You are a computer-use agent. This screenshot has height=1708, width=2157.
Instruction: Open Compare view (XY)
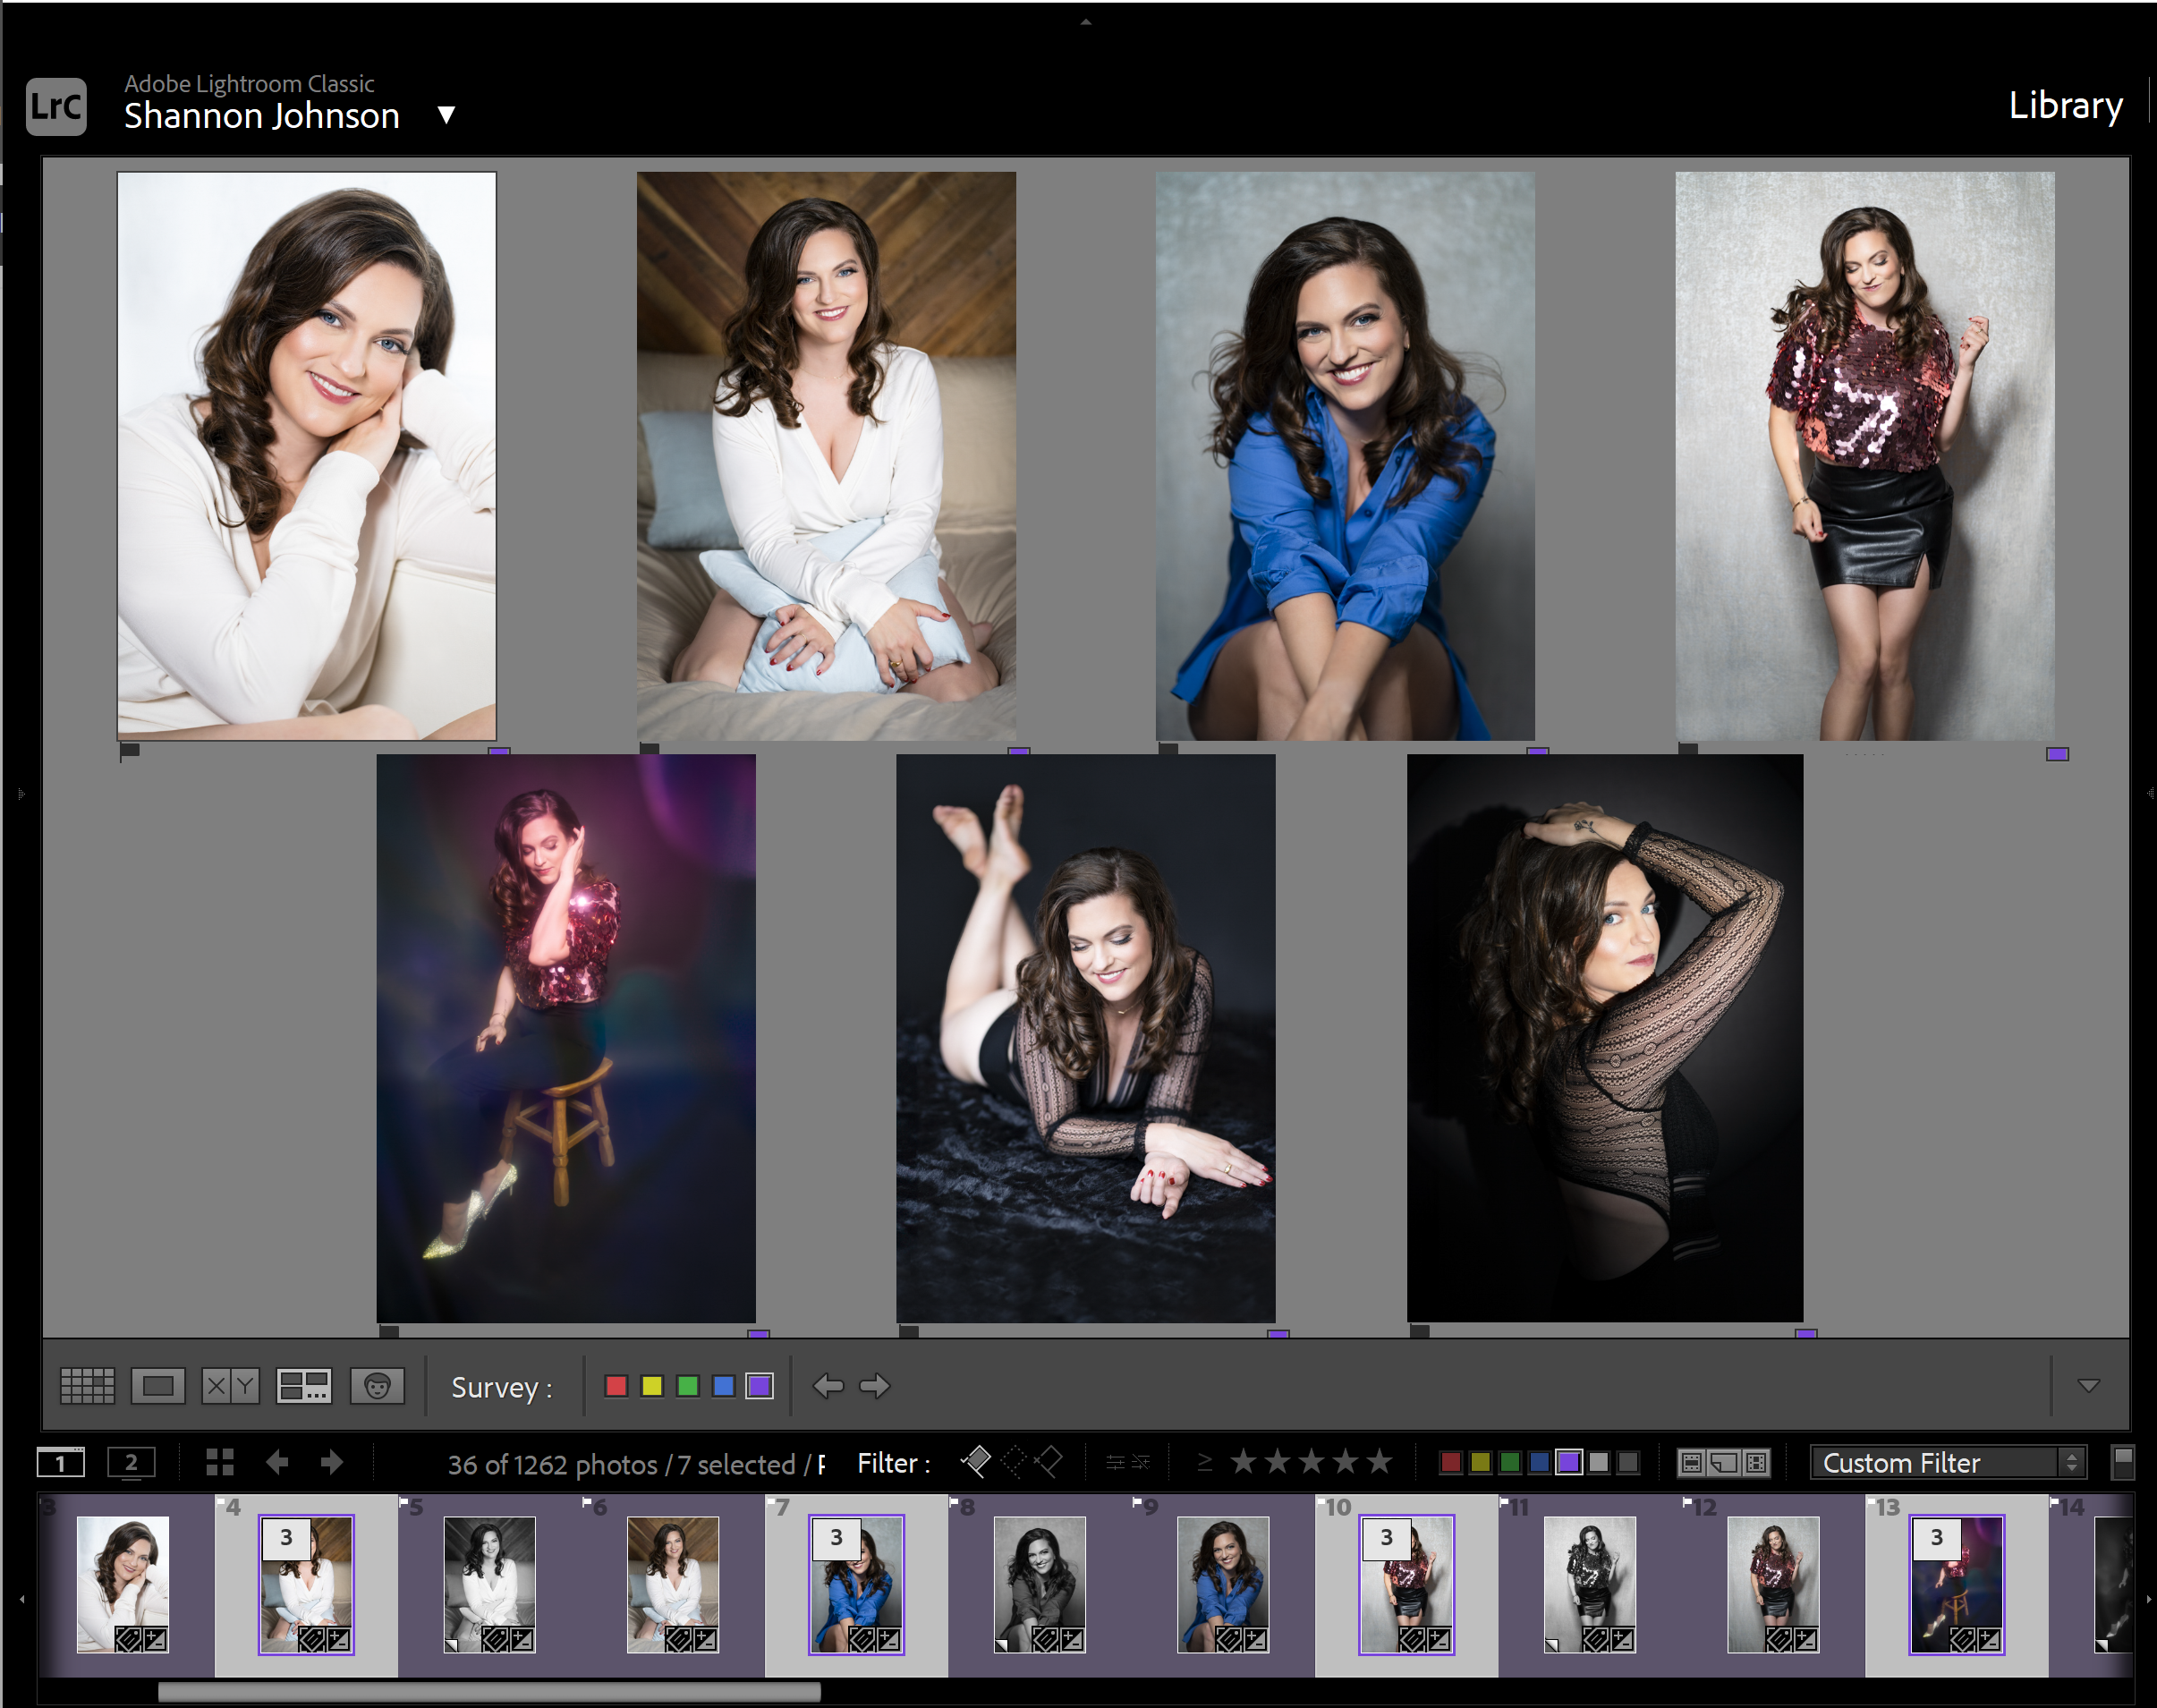point(230,1386)
